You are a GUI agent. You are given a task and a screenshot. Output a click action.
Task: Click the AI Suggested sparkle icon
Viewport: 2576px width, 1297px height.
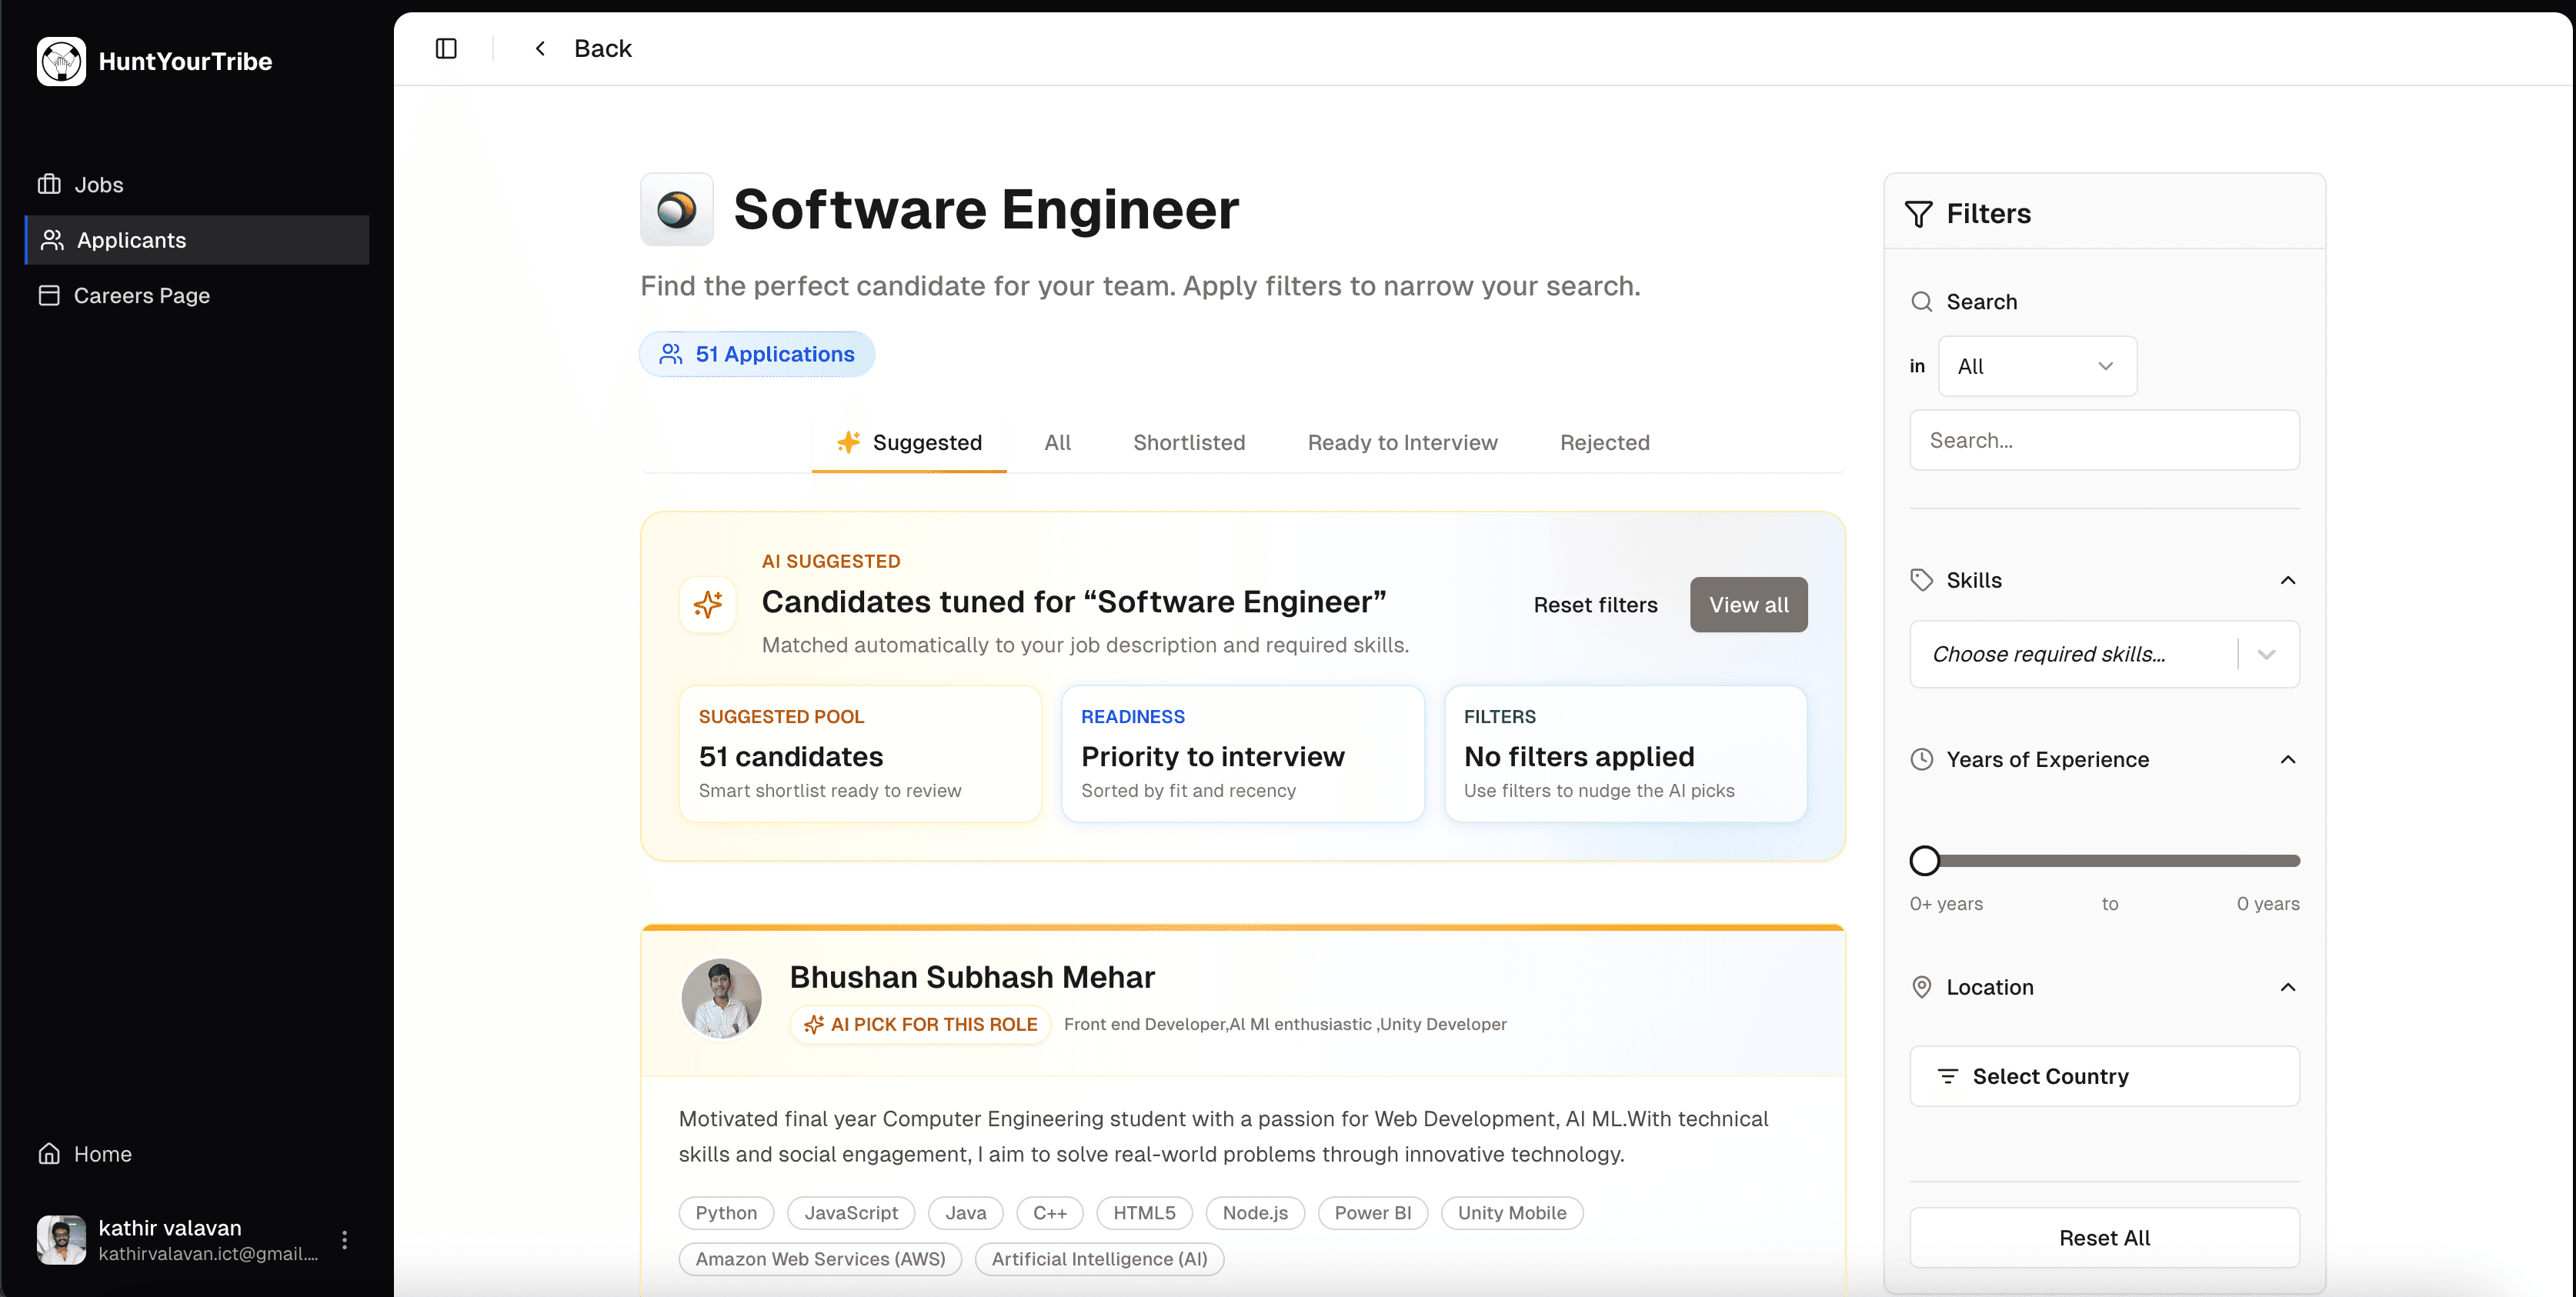coord(707,604)
